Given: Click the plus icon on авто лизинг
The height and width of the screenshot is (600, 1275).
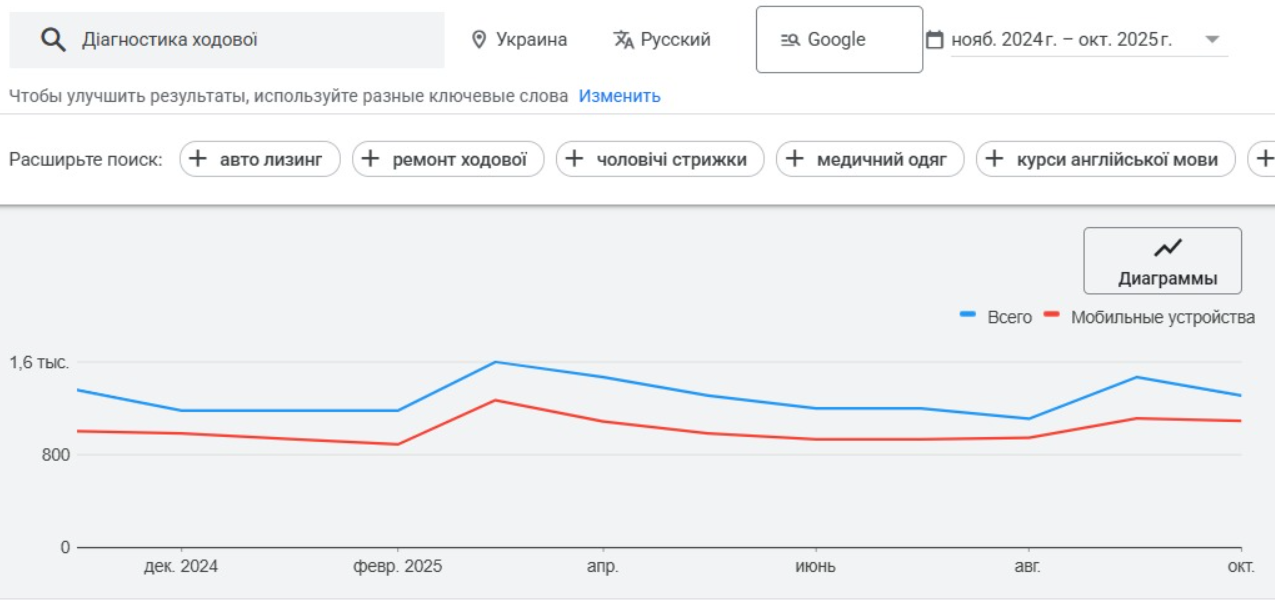Looking at the screenshot, I should [x=198, y=159].
